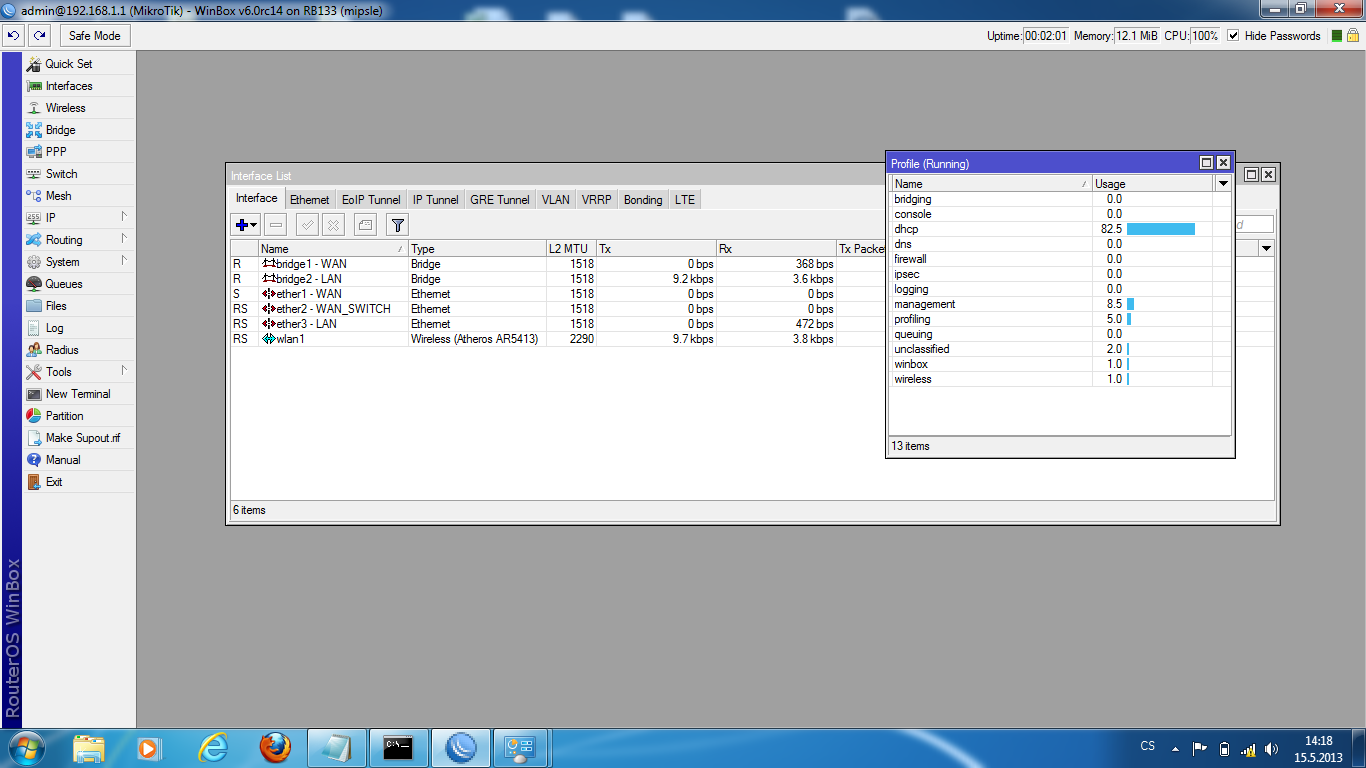Open the Switch sidebar item

pos(79,174)
